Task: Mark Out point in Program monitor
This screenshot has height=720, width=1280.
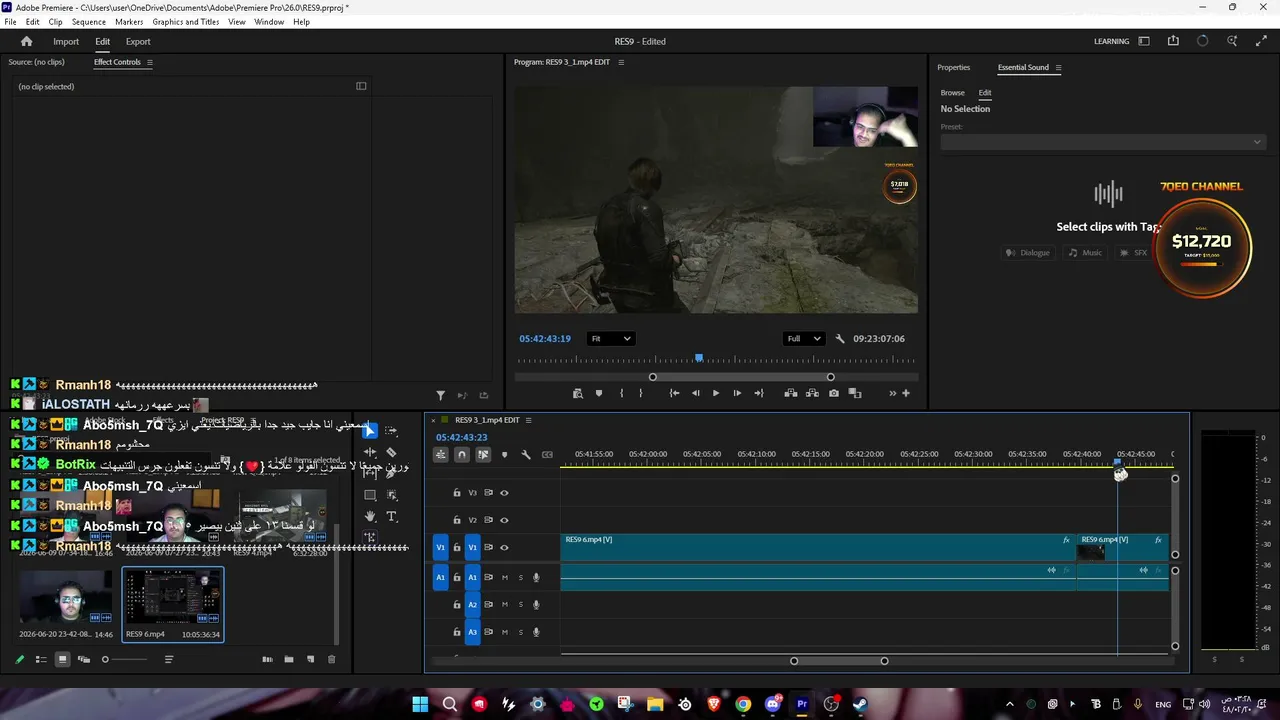Action: pos(641,393)
